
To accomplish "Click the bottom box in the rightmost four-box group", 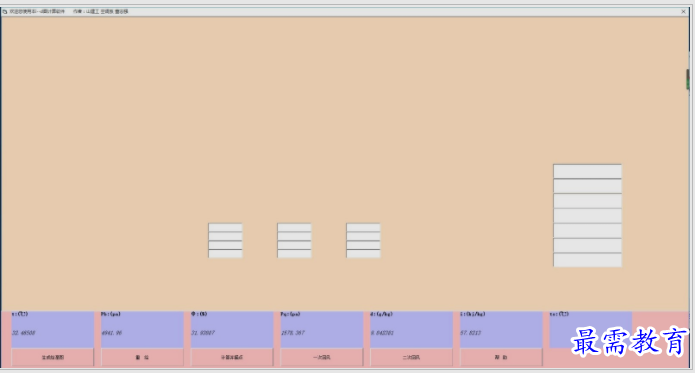I will click(x=363, y=254).
